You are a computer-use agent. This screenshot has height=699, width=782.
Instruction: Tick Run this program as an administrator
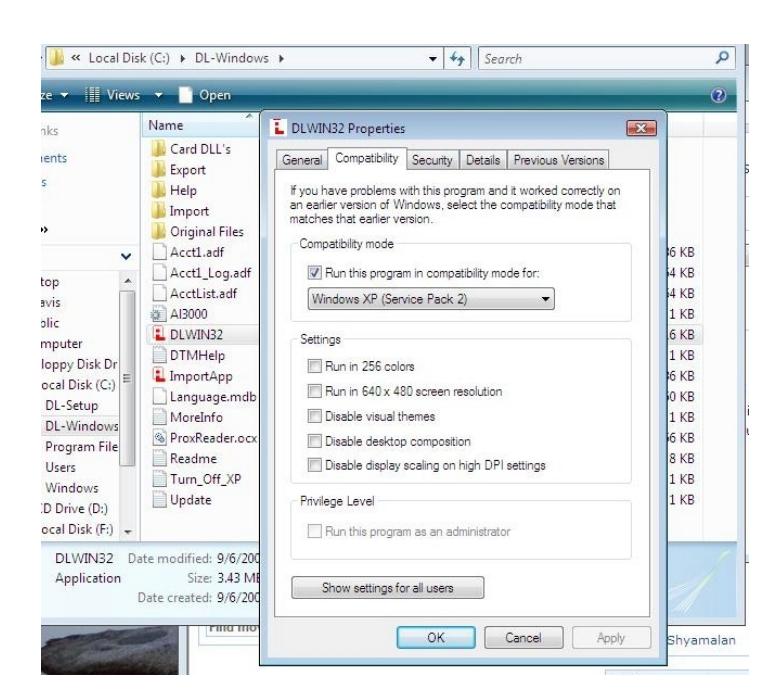pyautogui.click(x=314, y=531)
